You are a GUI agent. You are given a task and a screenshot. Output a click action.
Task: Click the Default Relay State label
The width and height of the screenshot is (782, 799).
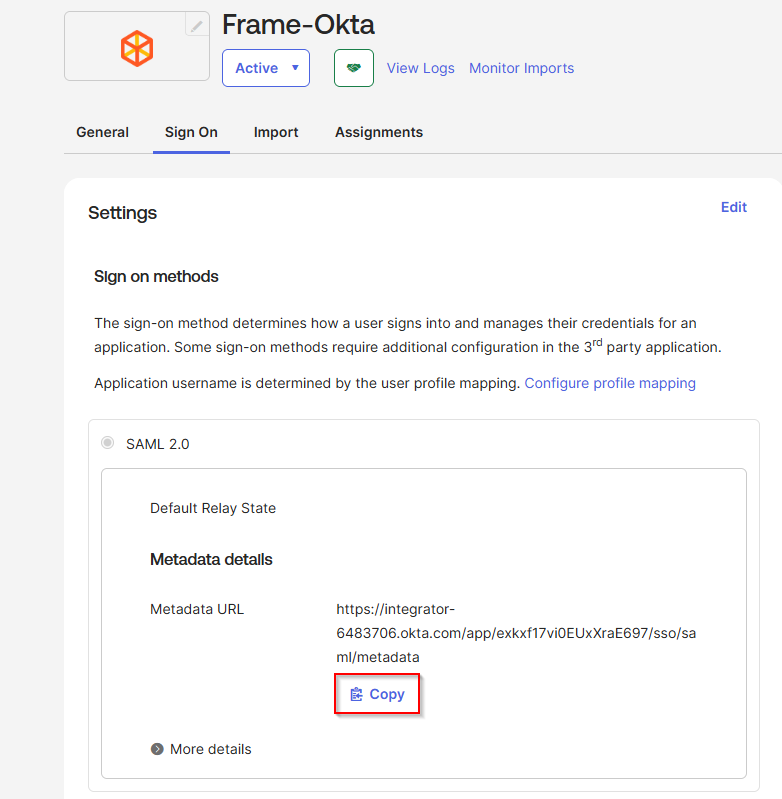[x=213, y=508]
